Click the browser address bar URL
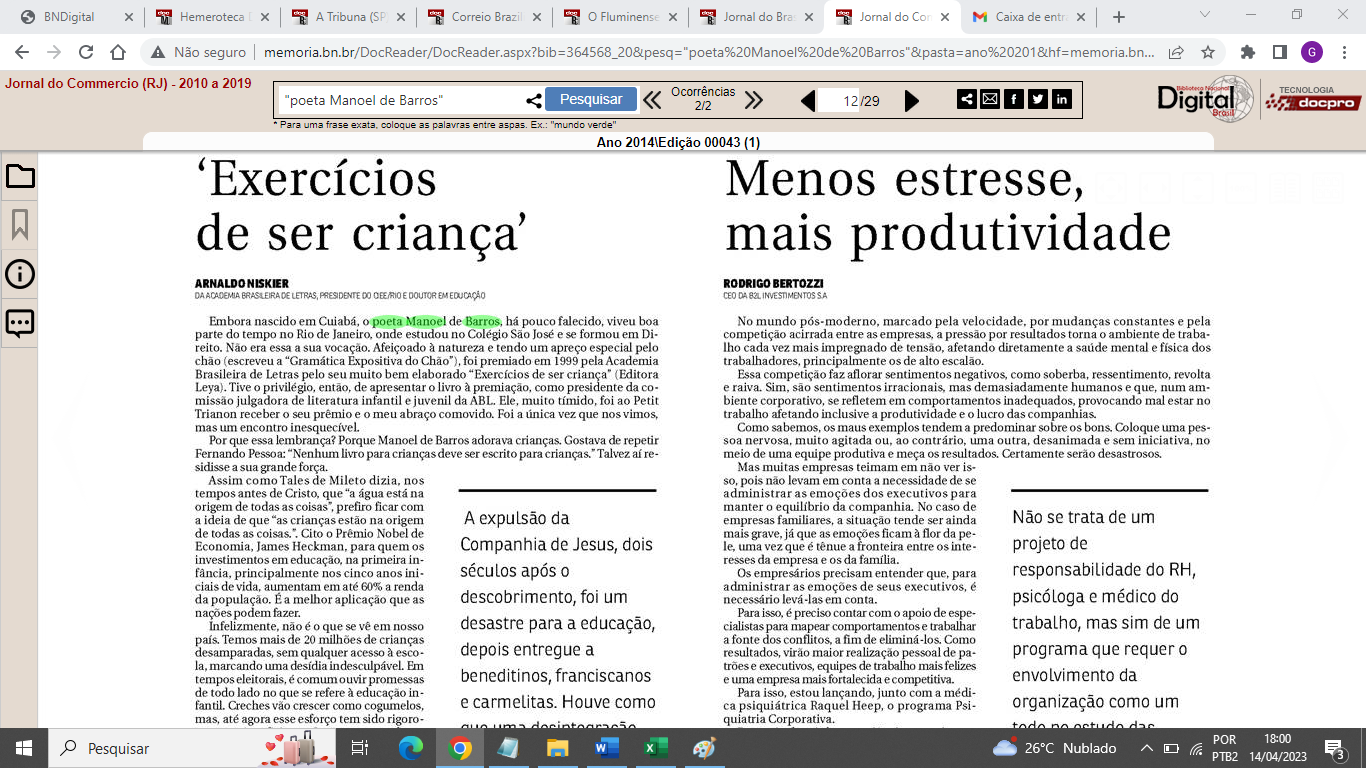1366x768 pixels. pos(708,52)
